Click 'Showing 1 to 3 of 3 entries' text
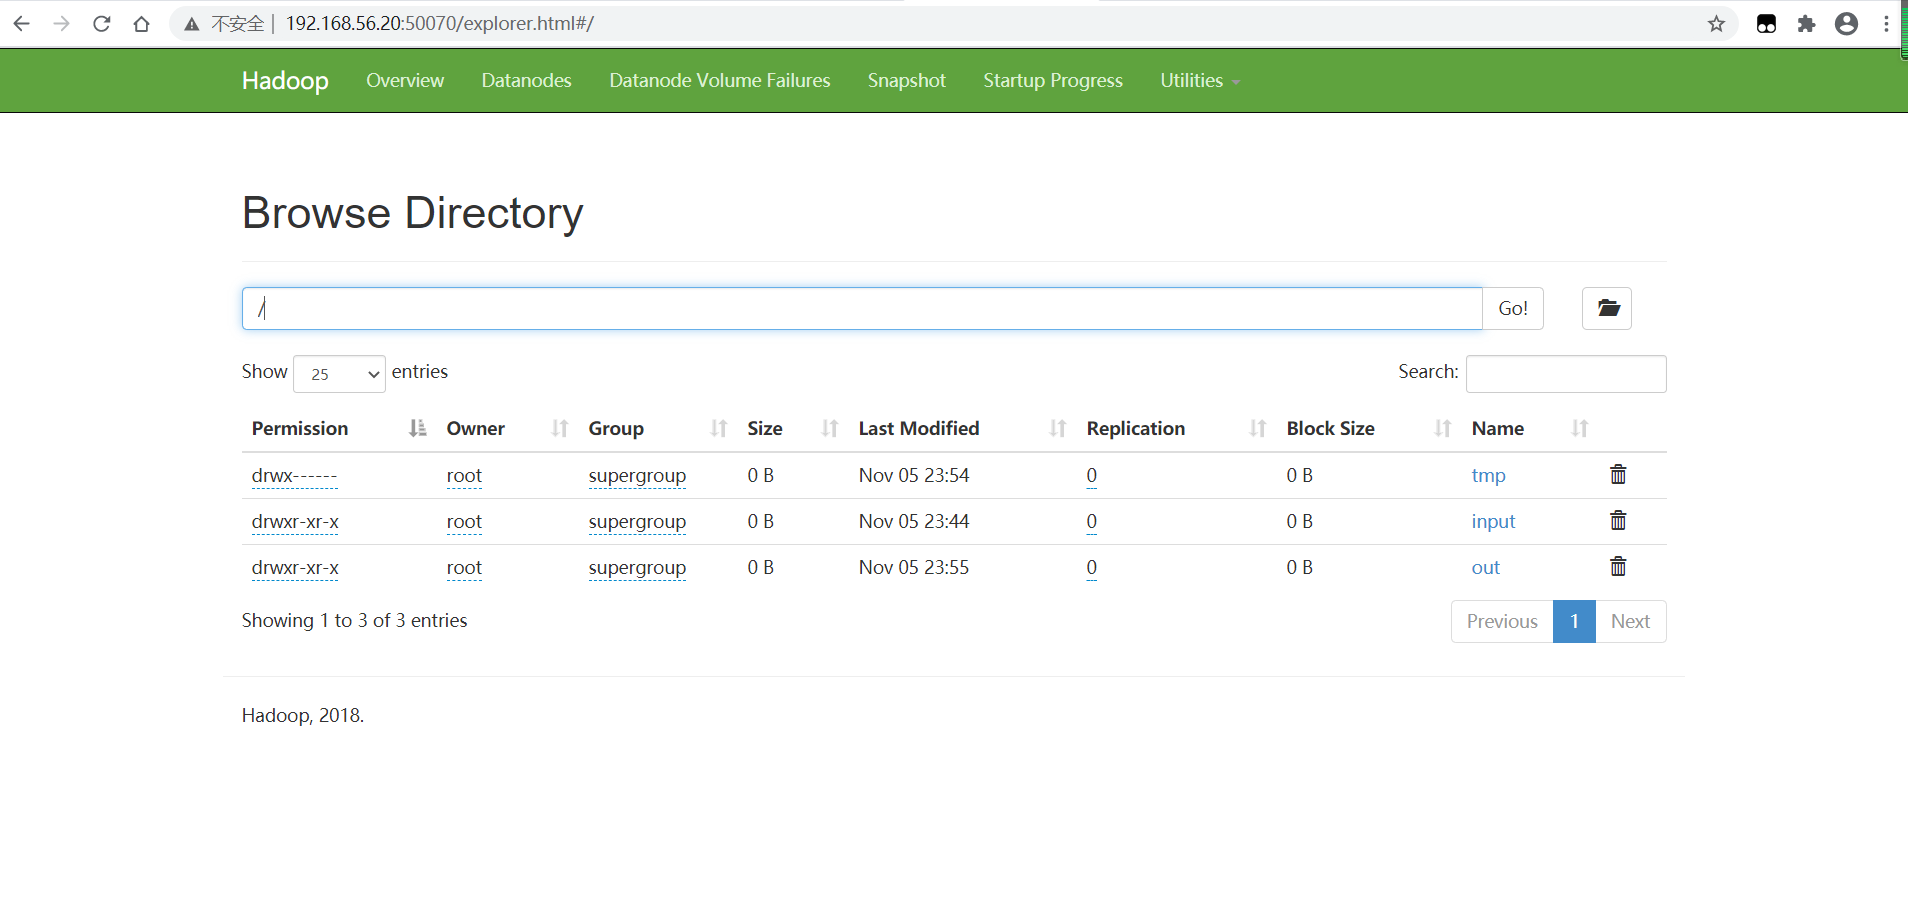The image size is (1908, 911). pyautogui.click(x=354, y=621)
